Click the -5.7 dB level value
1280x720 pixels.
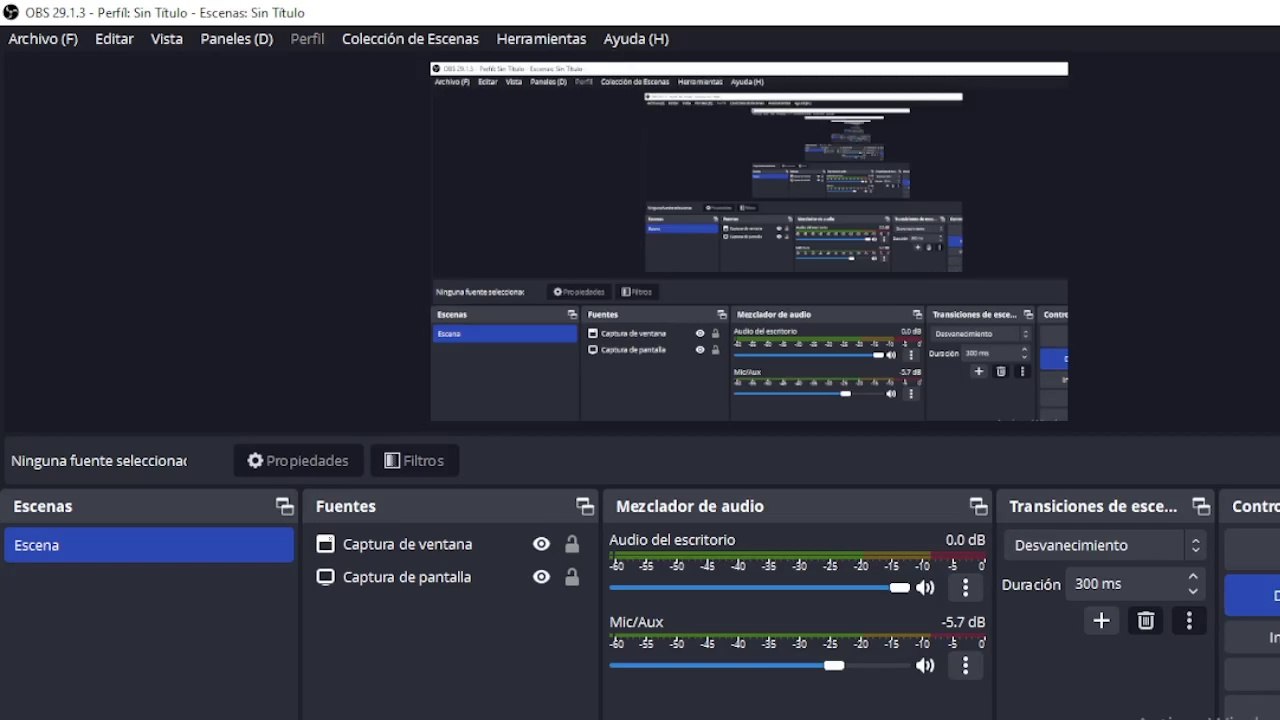[x=963, y=622]
